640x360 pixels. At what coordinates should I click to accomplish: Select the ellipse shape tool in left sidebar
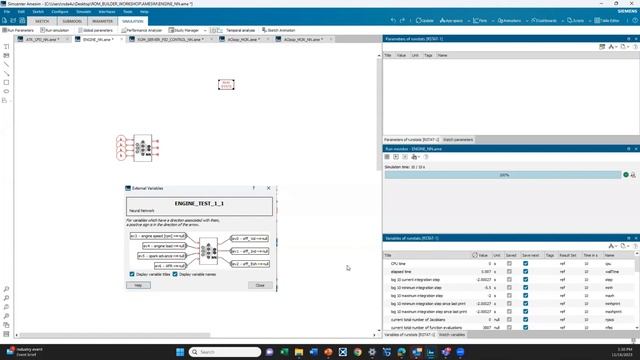click(x=6, y=91)
